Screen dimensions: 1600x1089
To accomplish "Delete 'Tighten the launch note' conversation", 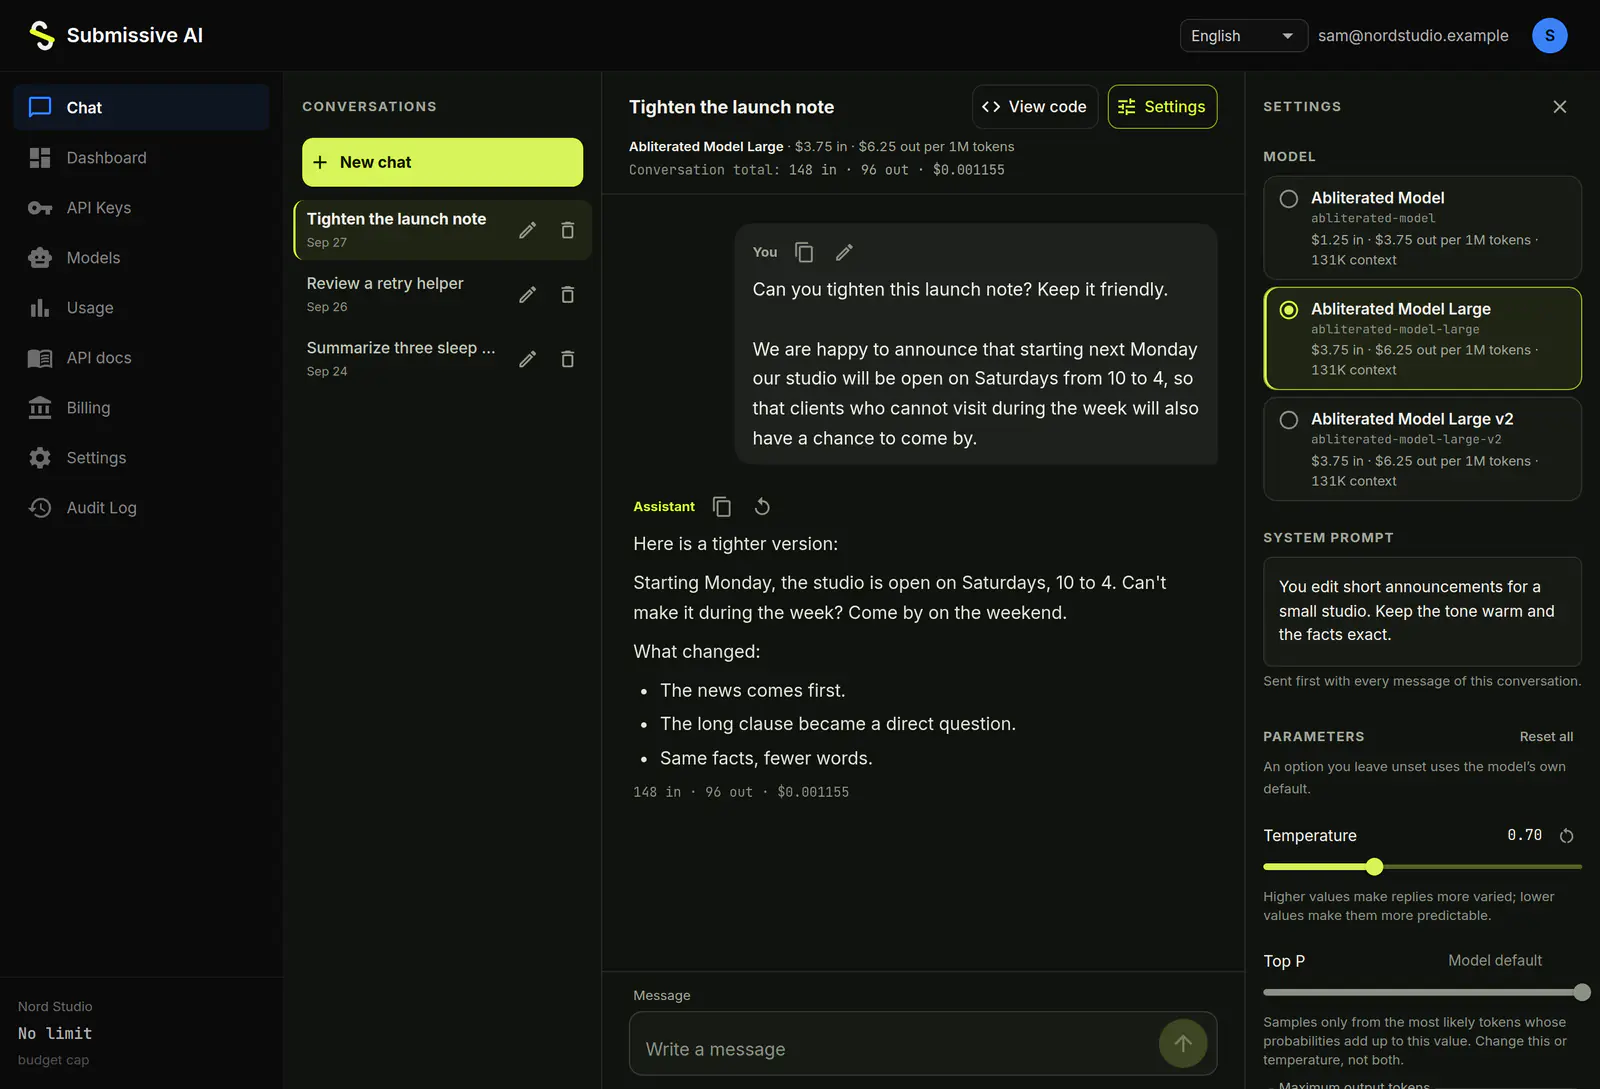I will click(x=568, y=231).
